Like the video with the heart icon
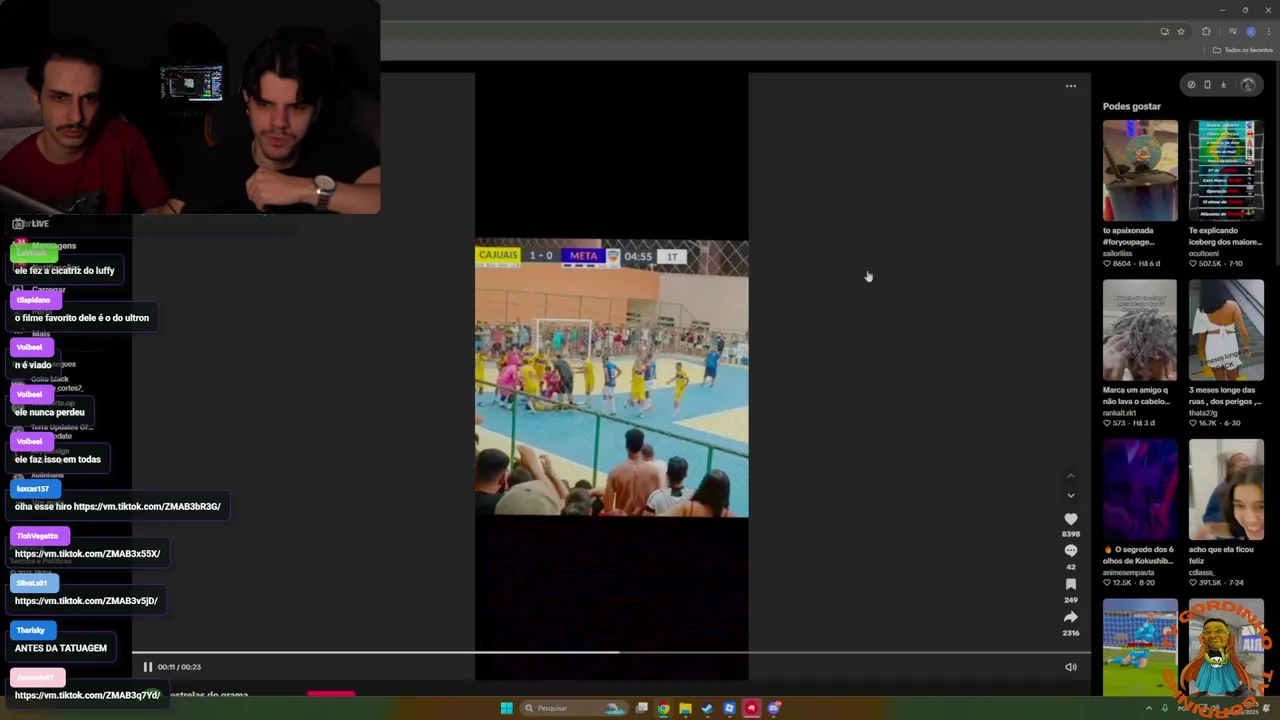The width and height of the screenshot is (1280, 720). coord(1071,519)
